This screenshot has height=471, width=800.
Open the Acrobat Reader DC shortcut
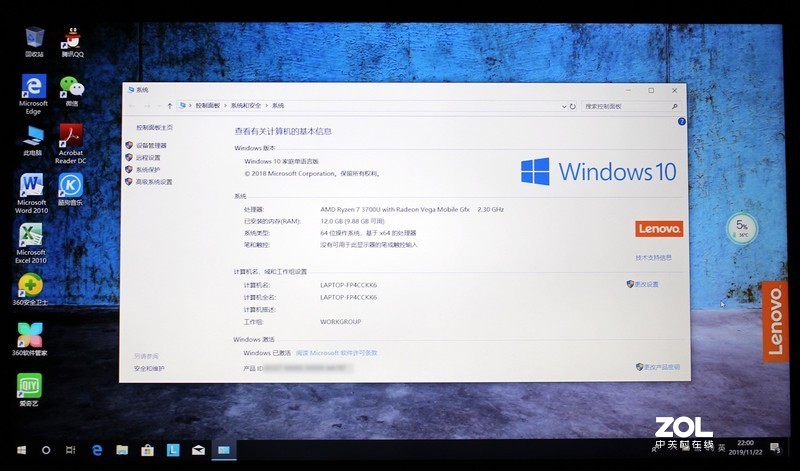pos(71,144)
